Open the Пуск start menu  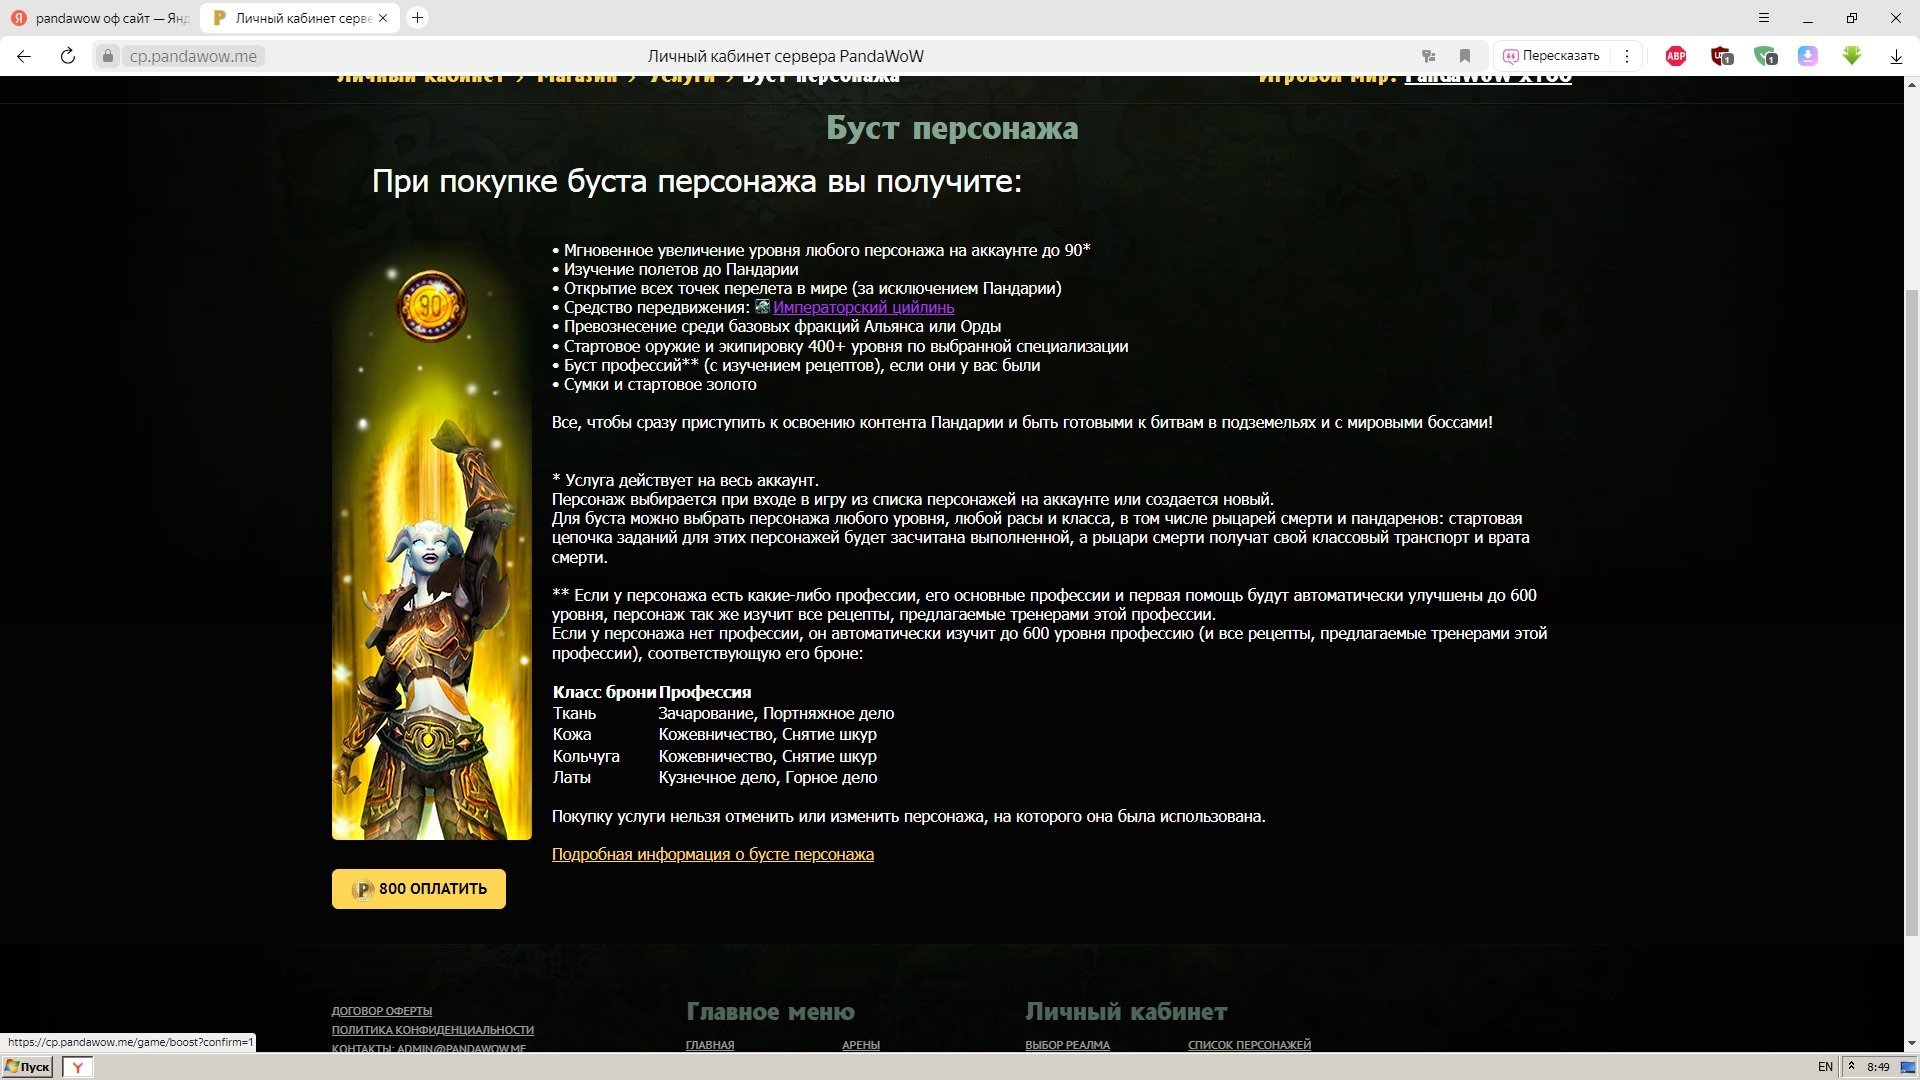tap(28, 1067)
